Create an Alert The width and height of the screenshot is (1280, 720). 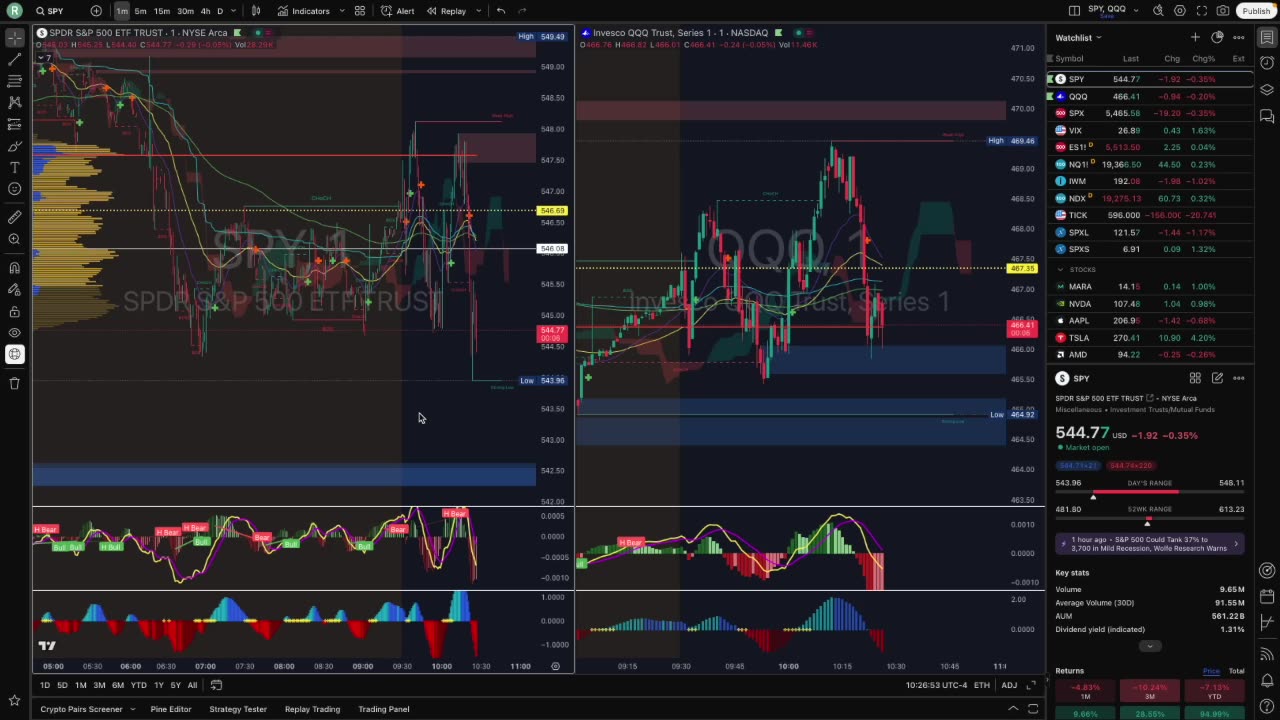pos(398,11)
